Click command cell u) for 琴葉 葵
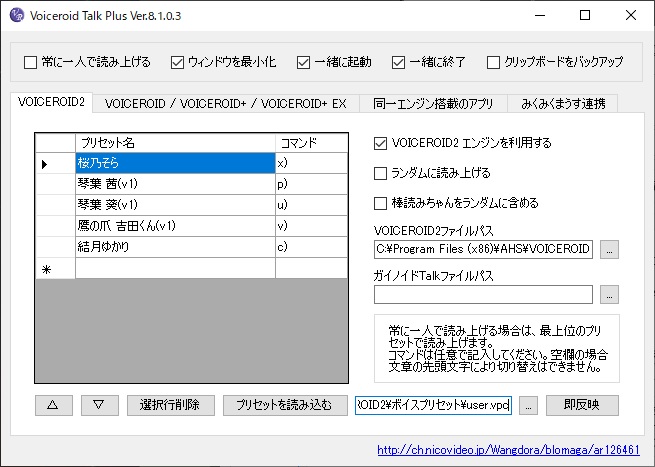This screenshot has width=655, height=467. [311, 205]
